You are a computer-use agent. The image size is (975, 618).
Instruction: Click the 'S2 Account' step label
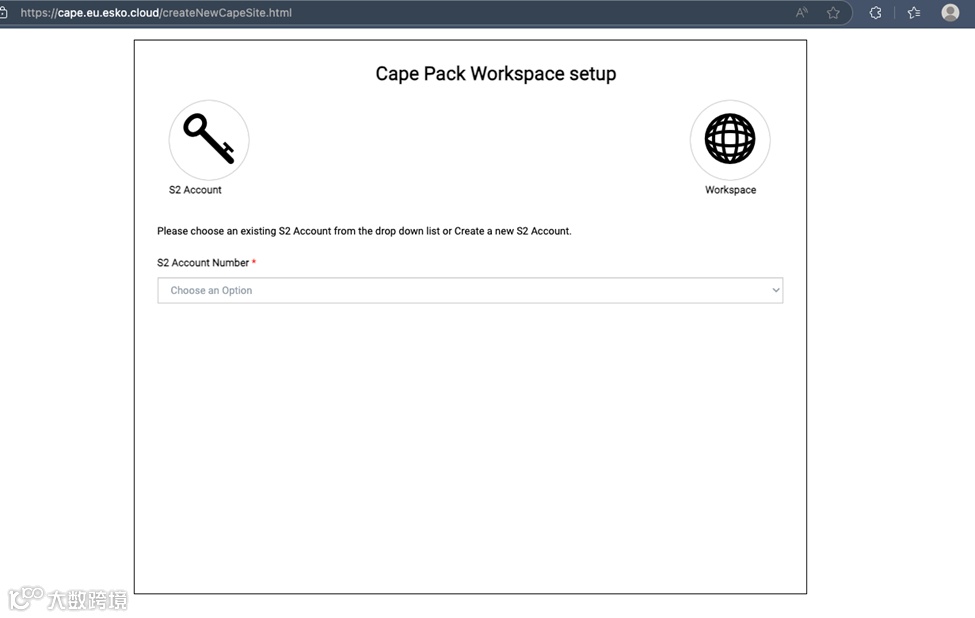[195, 190]
